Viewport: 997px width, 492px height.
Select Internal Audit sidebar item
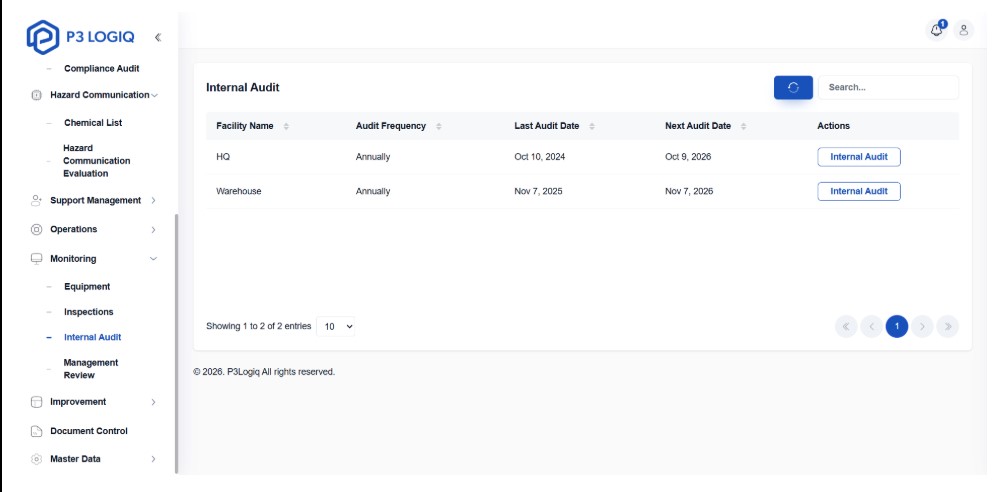point(92,338)
